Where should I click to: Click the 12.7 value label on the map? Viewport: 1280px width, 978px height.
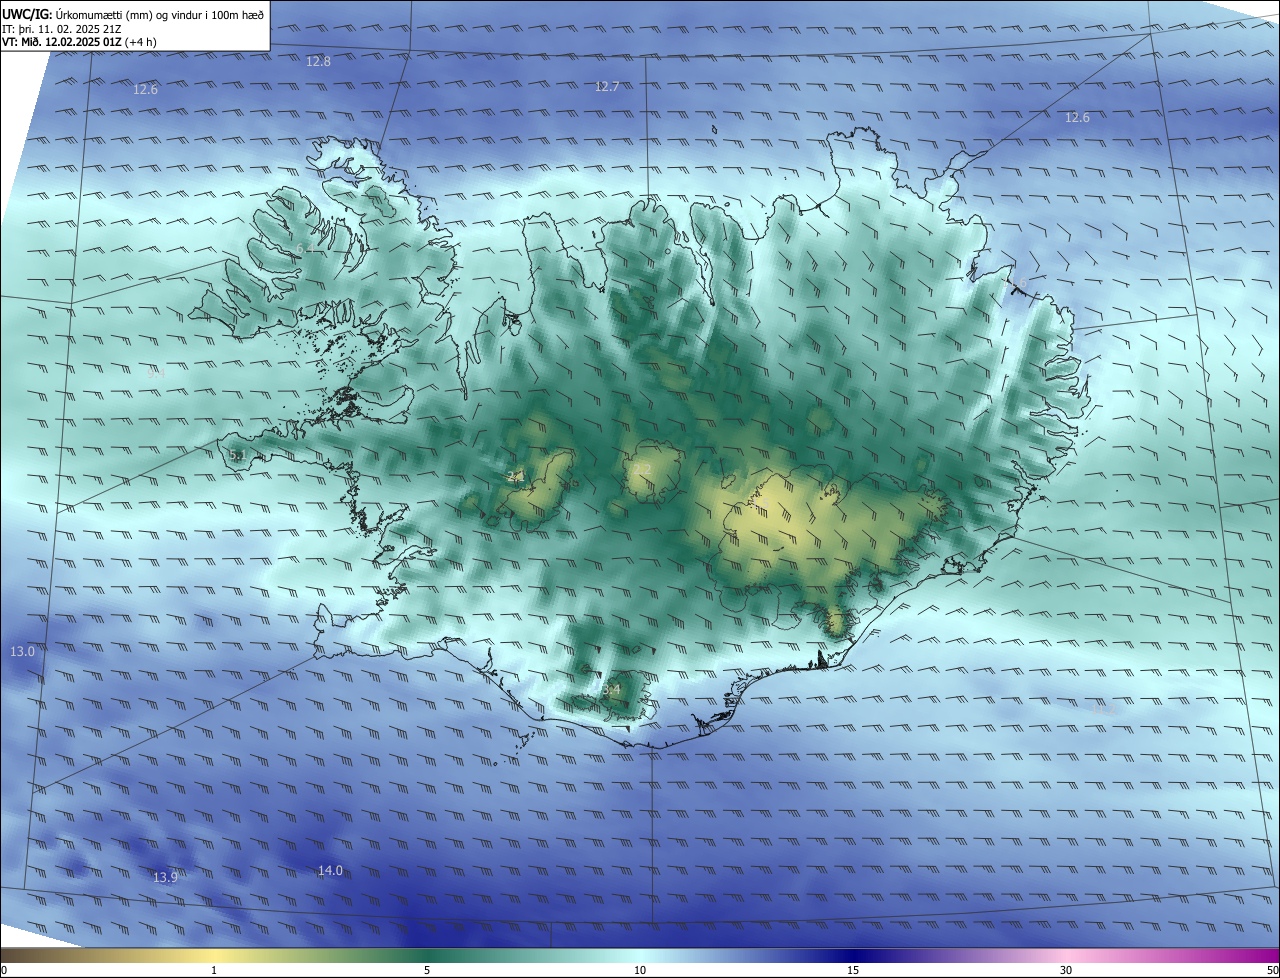(607, 87)
